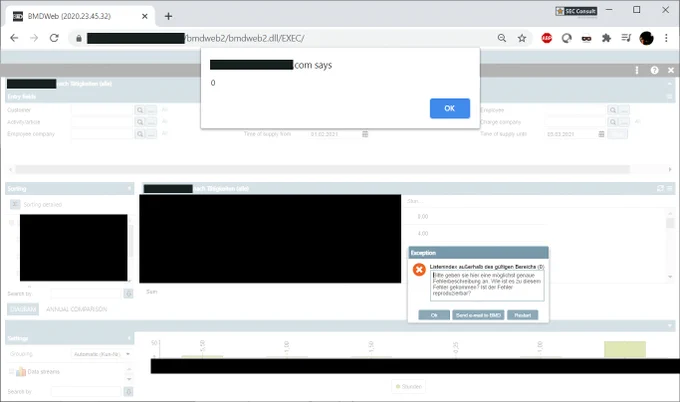Bookmark the page with the star icon
Viewport: 680px width, 402px height.
[522, 38]
